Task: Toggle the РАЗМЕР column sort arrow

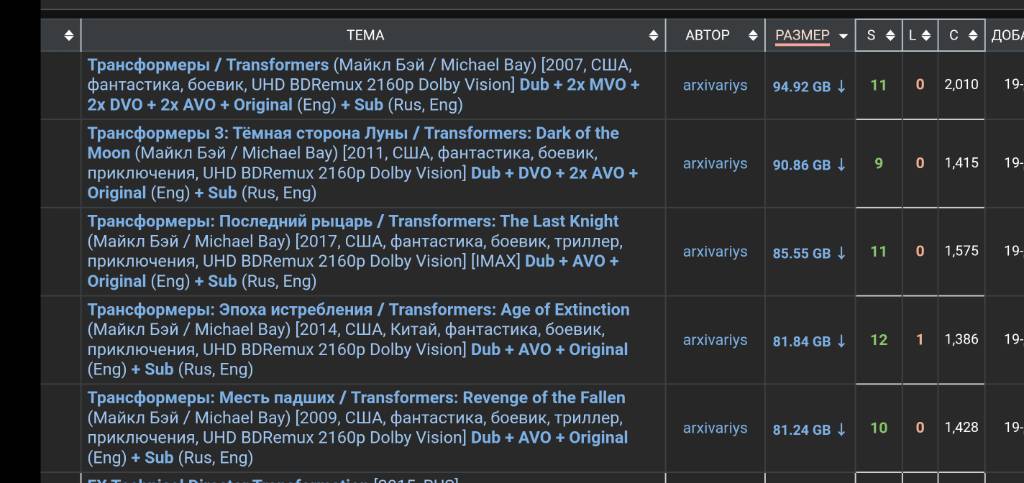Action: pyautogui.click(x=843, y=36)
